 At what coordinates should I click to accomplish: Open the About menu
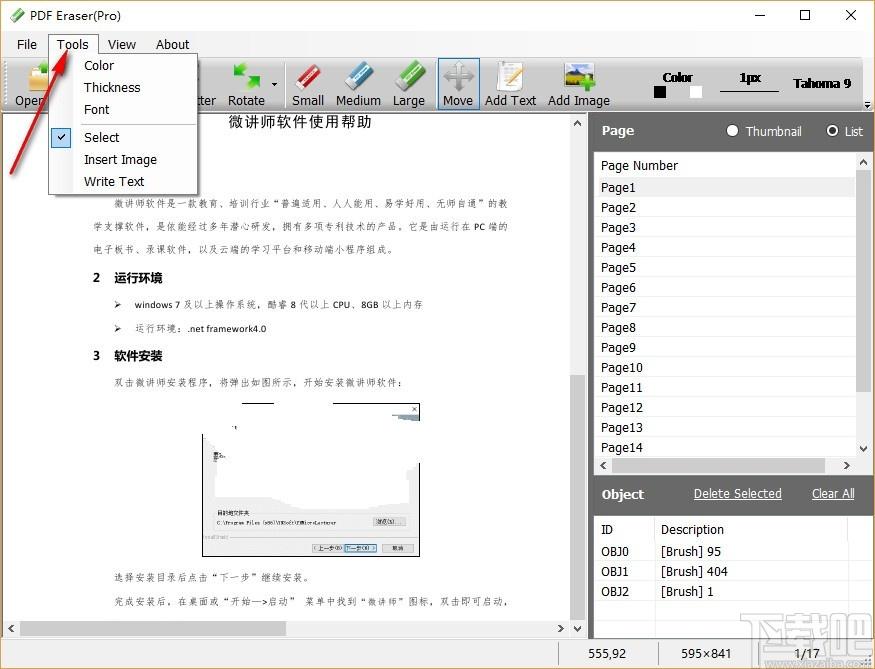[172, 45]
